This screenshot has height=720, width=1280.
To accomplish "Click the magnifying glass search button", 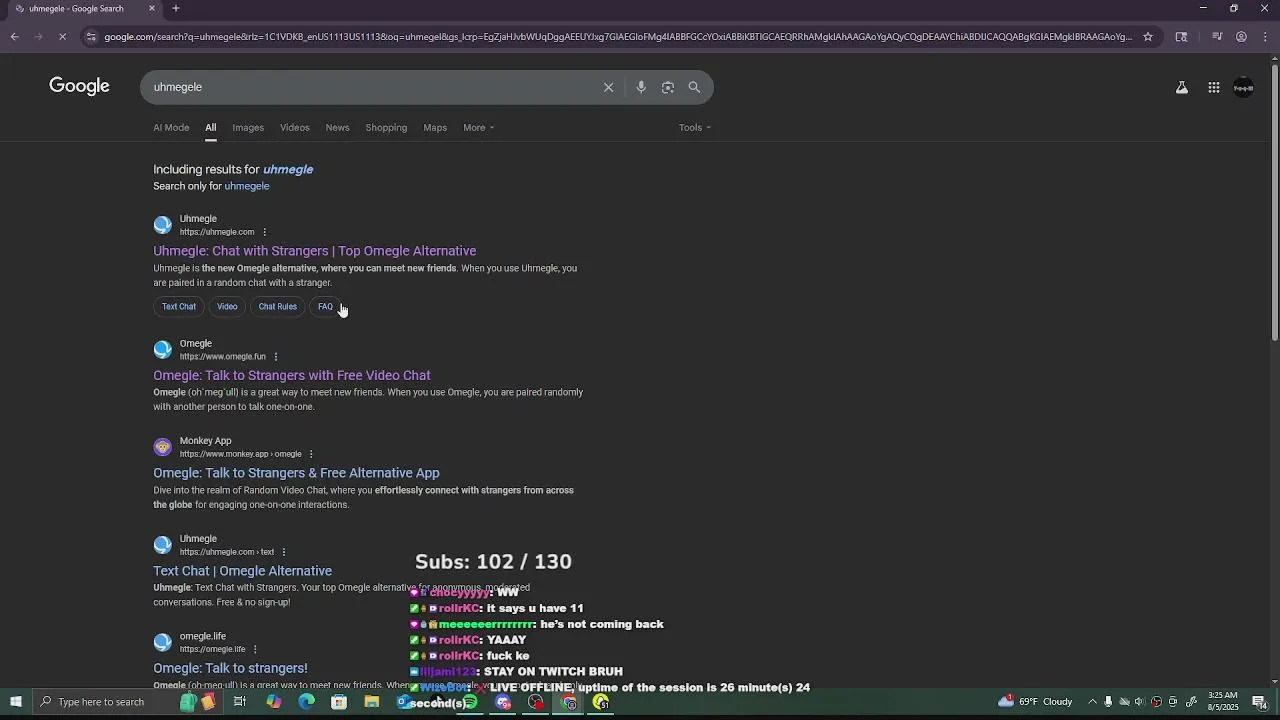I will (x=694, y=87).
